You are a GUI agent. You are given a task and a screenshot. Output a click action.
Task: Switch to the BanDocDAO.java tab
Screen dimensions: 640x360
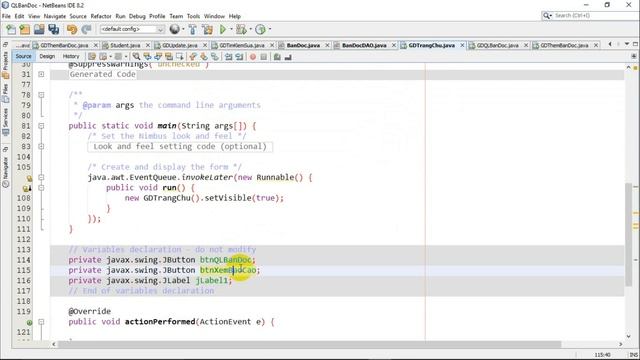coord(364,45)
